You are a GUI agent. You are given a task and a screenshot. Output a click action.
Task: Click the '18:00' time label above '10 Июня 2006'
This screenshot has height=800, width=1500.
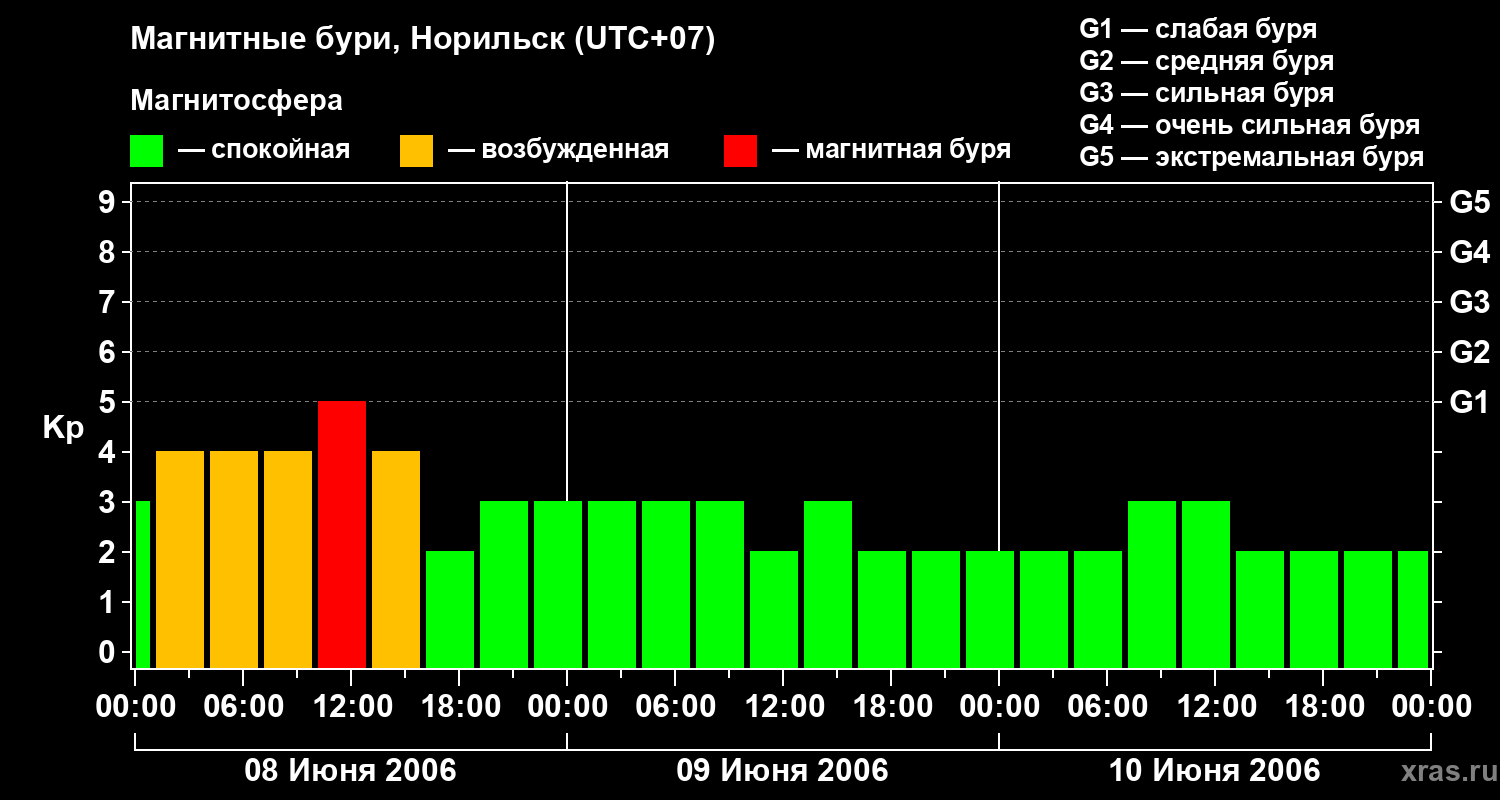[x=1323, y=707]
